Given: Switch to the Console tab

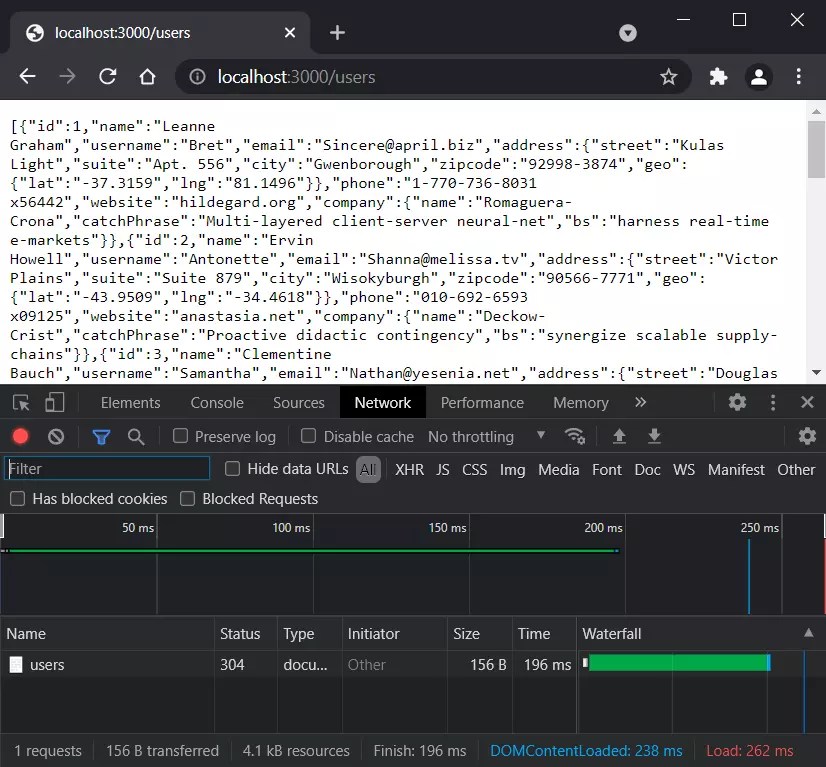Looking at the screenshot, I should pyautogui.click(x=216, y=402).
